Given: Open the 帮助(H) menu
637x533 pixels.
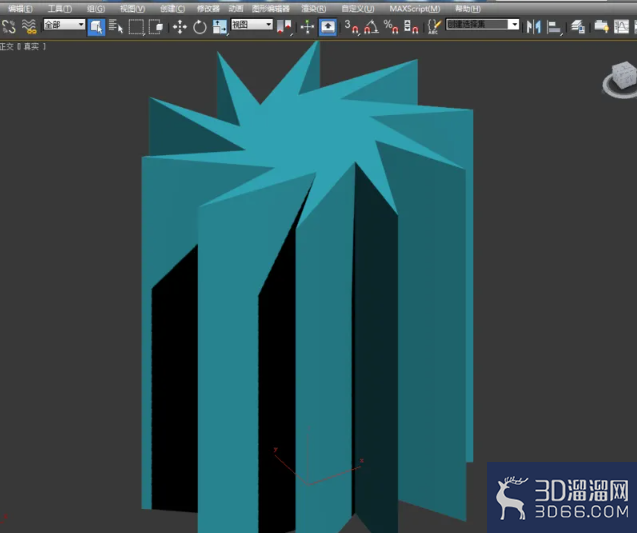Looking at the screenshot, I should tap(468, 9).
